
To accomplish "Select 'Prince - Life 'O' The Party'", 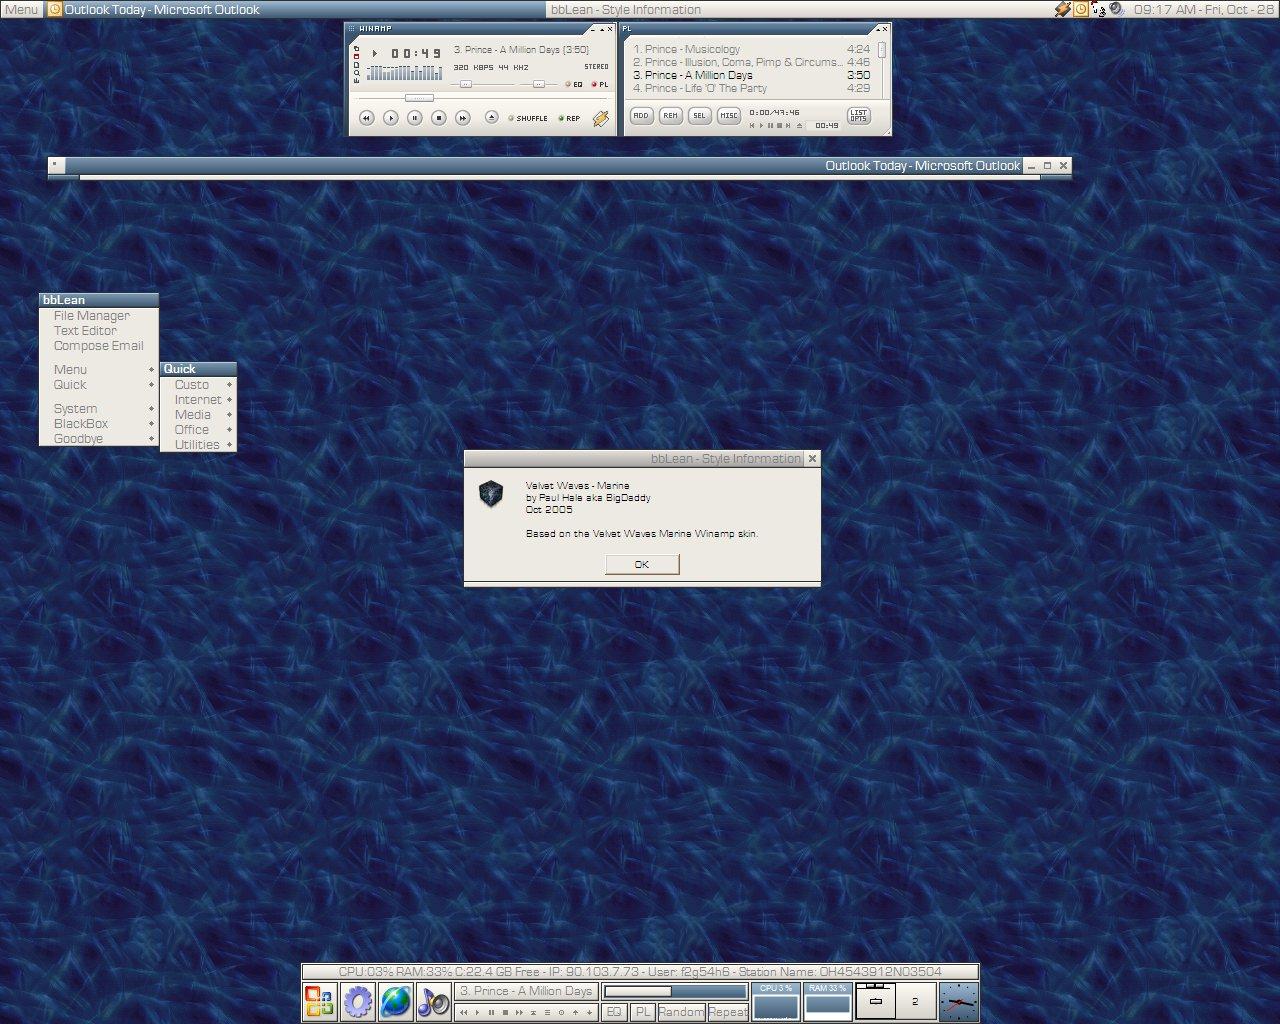I will pyautogui.click(x=751, y=88).
